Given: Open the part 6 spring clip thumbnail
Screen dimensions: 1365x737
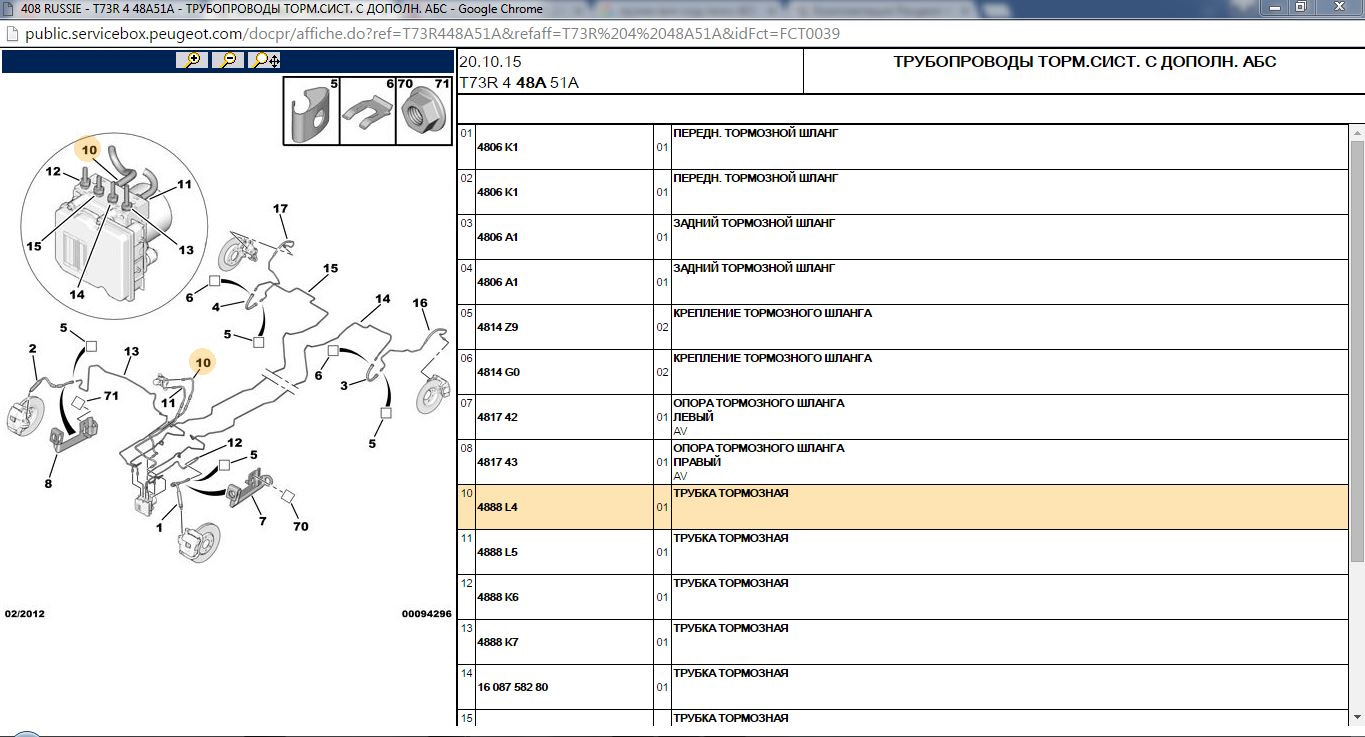Looking at the screenshot, I should tap(368, 111).
